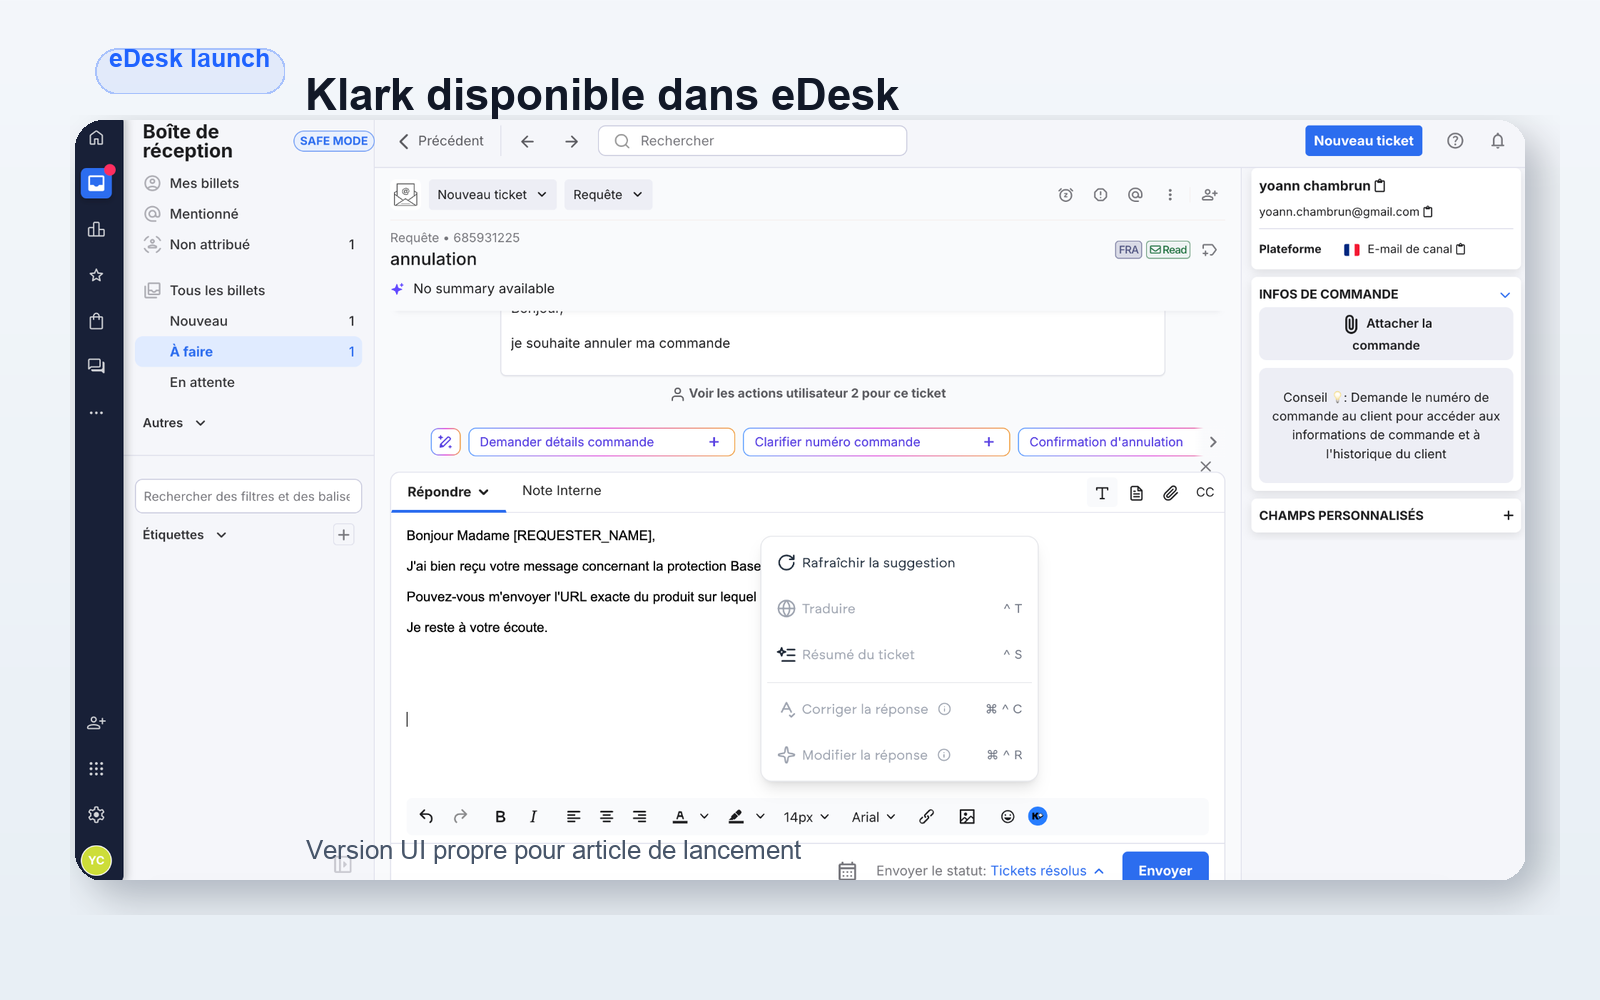This screenshot has height=1000, width=1600.
Task: Click the Envoyer button
Action: click(x=1164, y=869)
